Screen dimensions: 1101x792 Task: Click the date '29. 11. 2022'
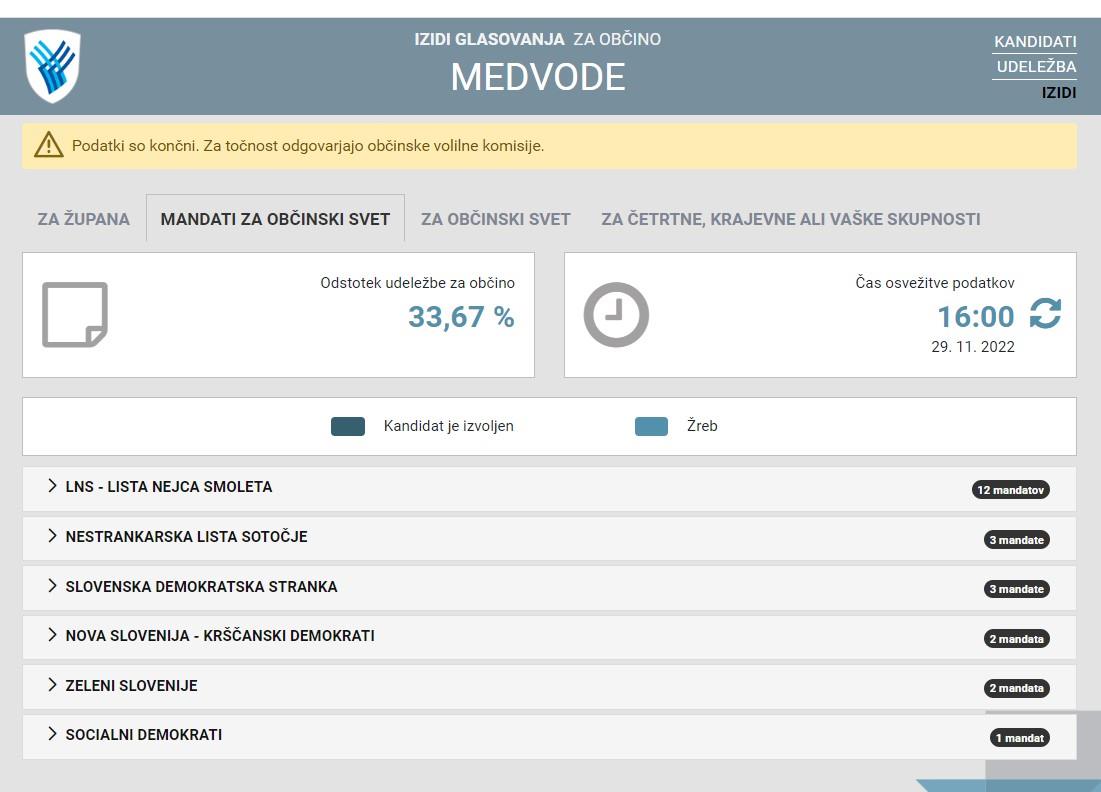[973, 347]
